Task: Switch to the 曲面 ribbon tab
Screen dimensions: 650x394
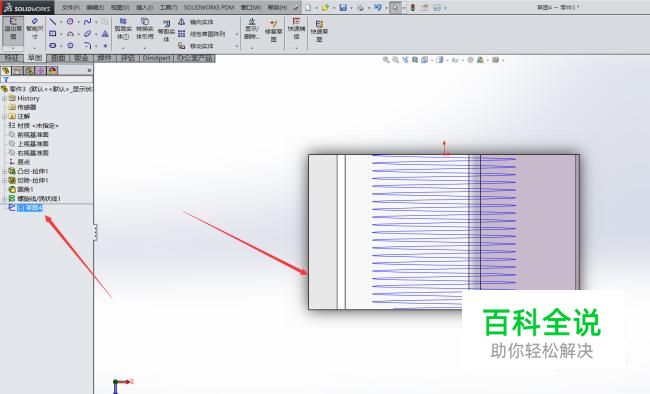Action: 58,58
